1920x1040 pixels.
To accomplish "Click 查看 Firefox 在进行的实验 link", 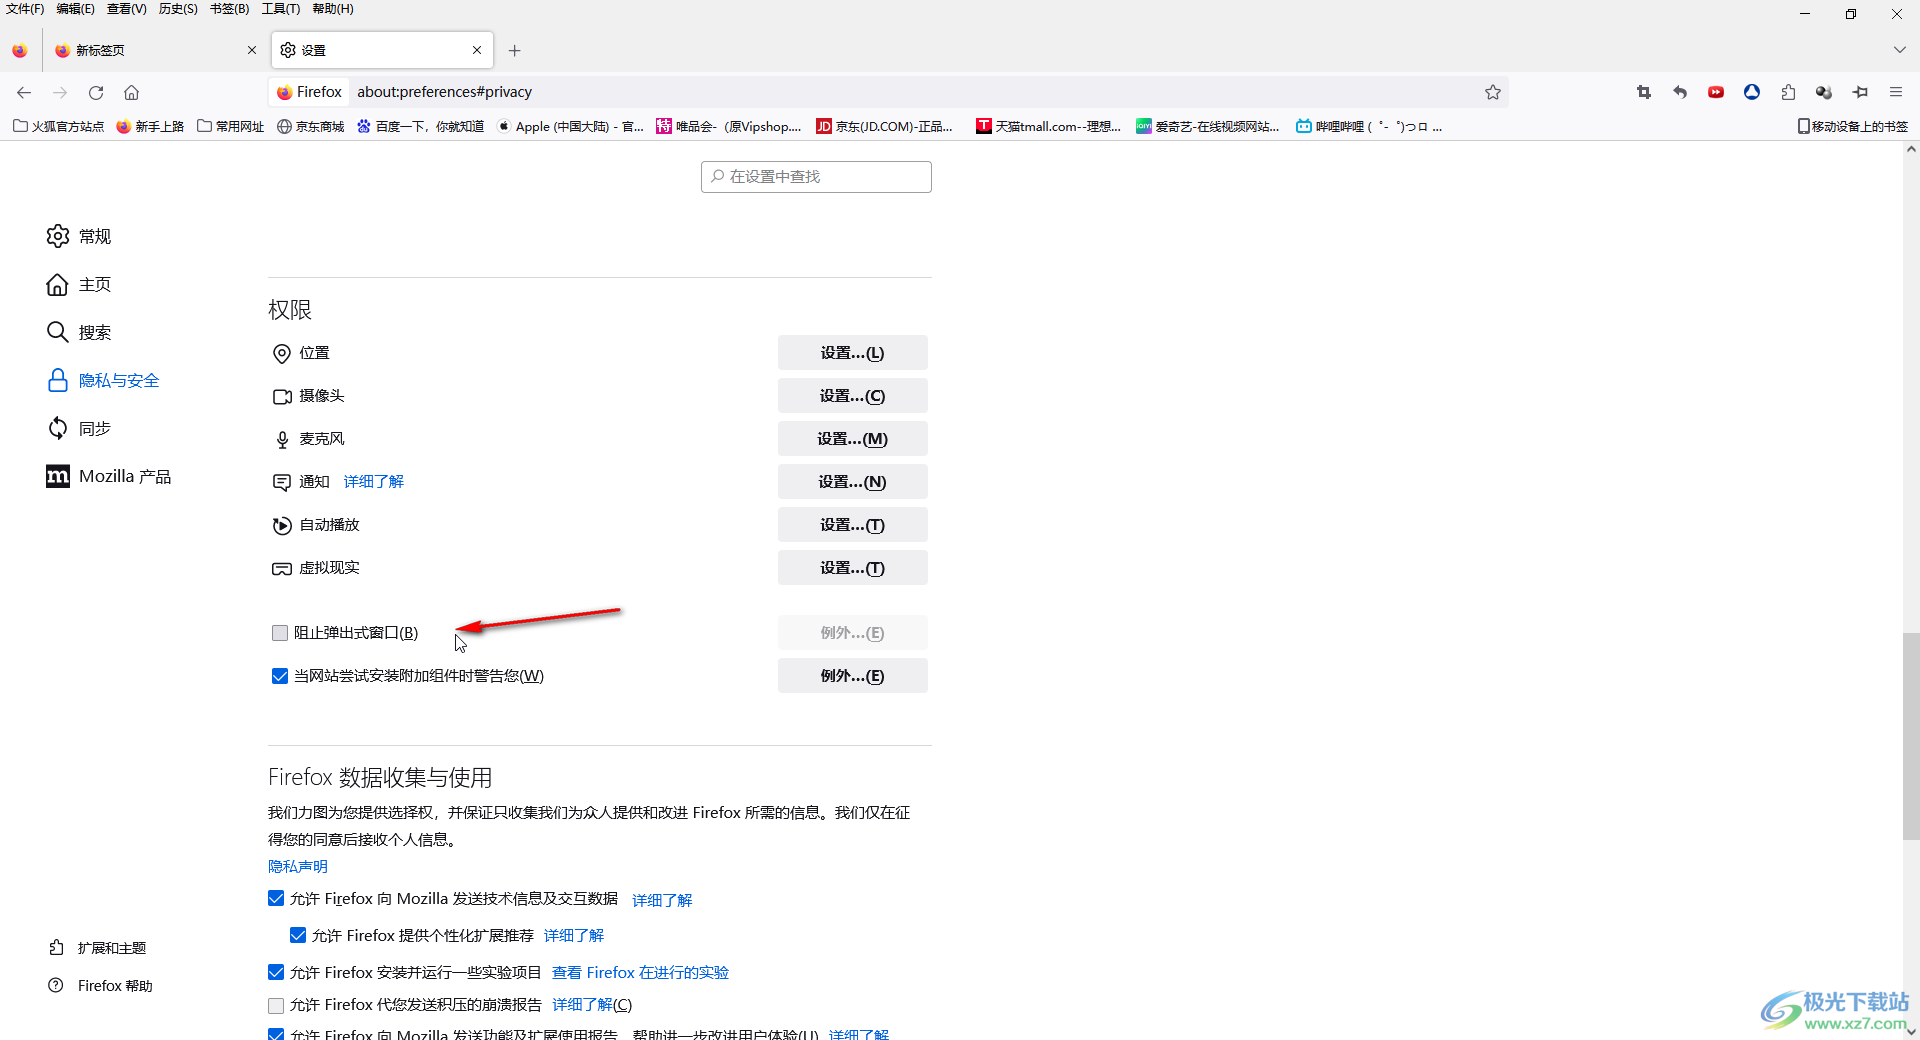I will (640, 972).
